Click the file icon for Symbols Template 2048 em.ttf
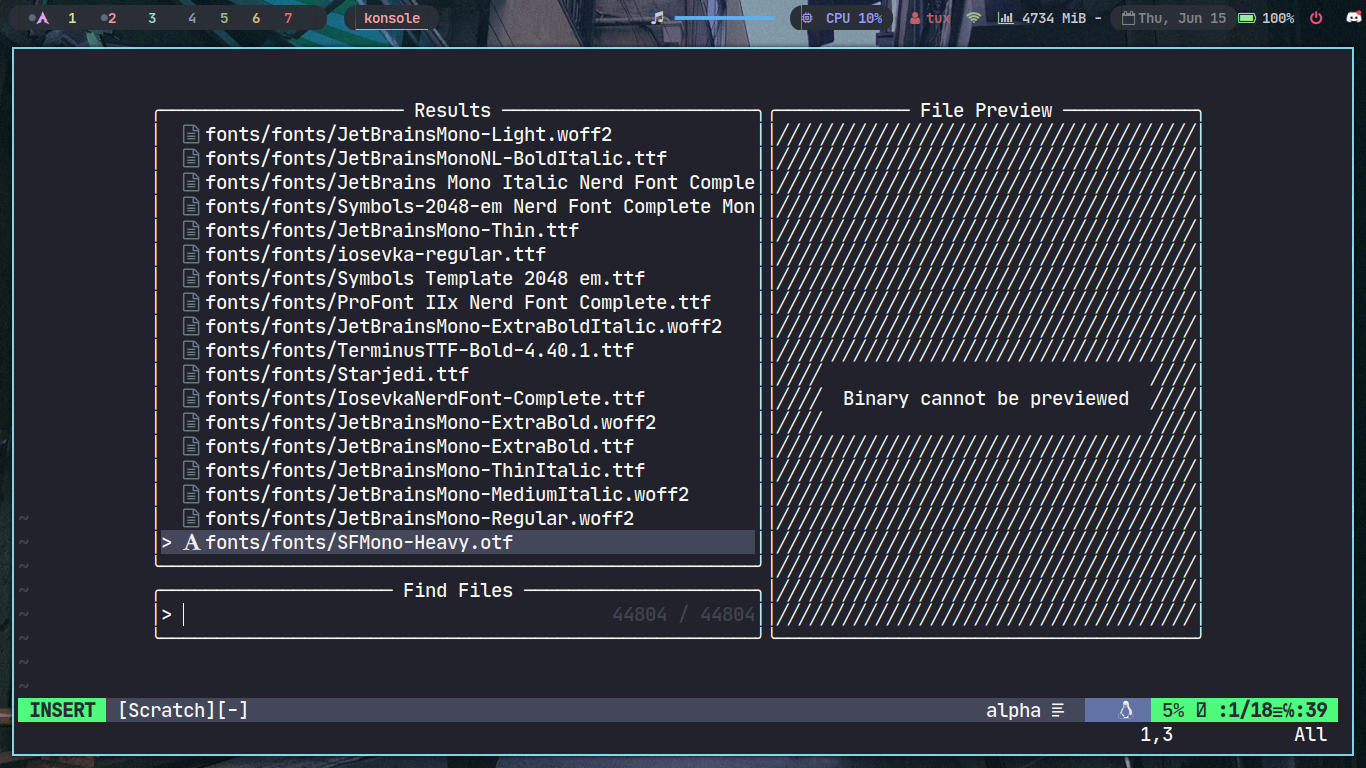The image size is (1366, 768). 191,278
